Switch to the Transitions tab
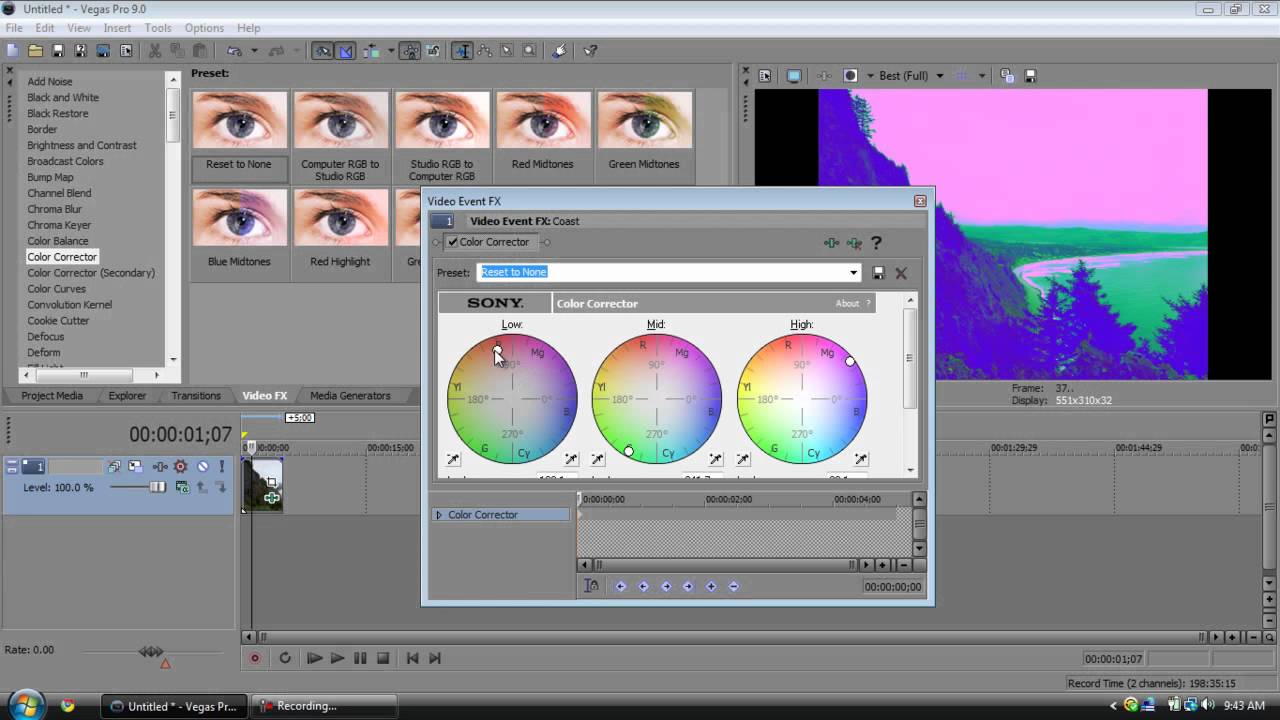 196,396
